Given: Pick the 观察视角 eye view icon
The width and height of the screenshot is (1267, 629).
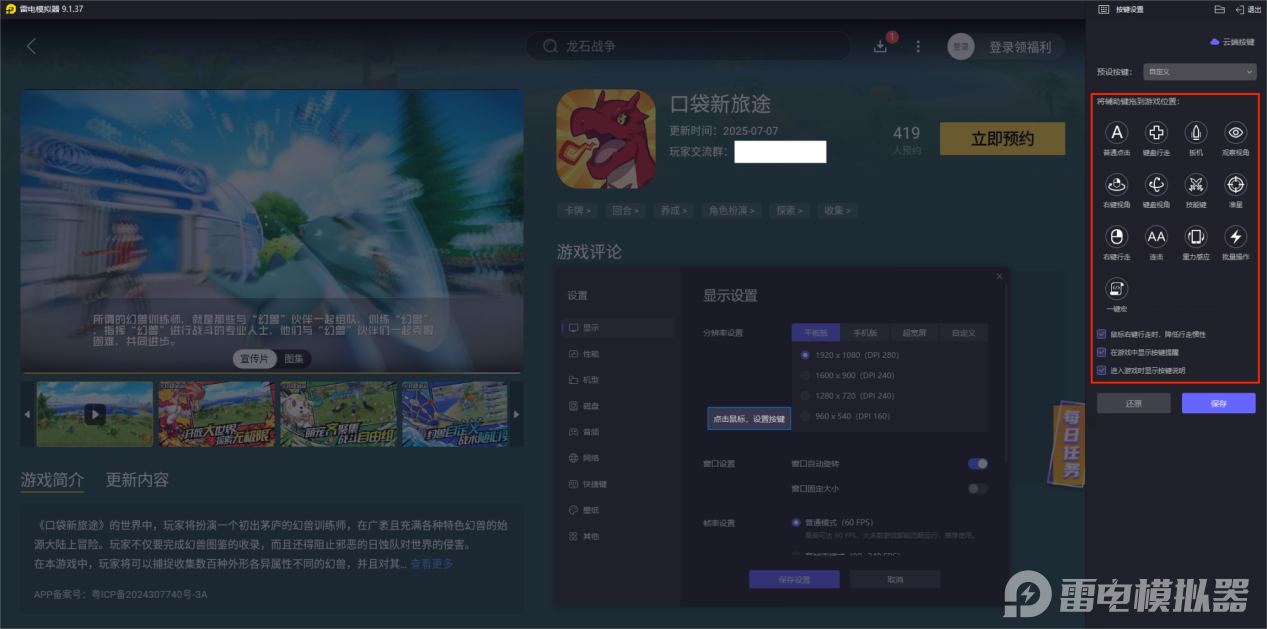Looking at the screenshot, I should 1236,133.
